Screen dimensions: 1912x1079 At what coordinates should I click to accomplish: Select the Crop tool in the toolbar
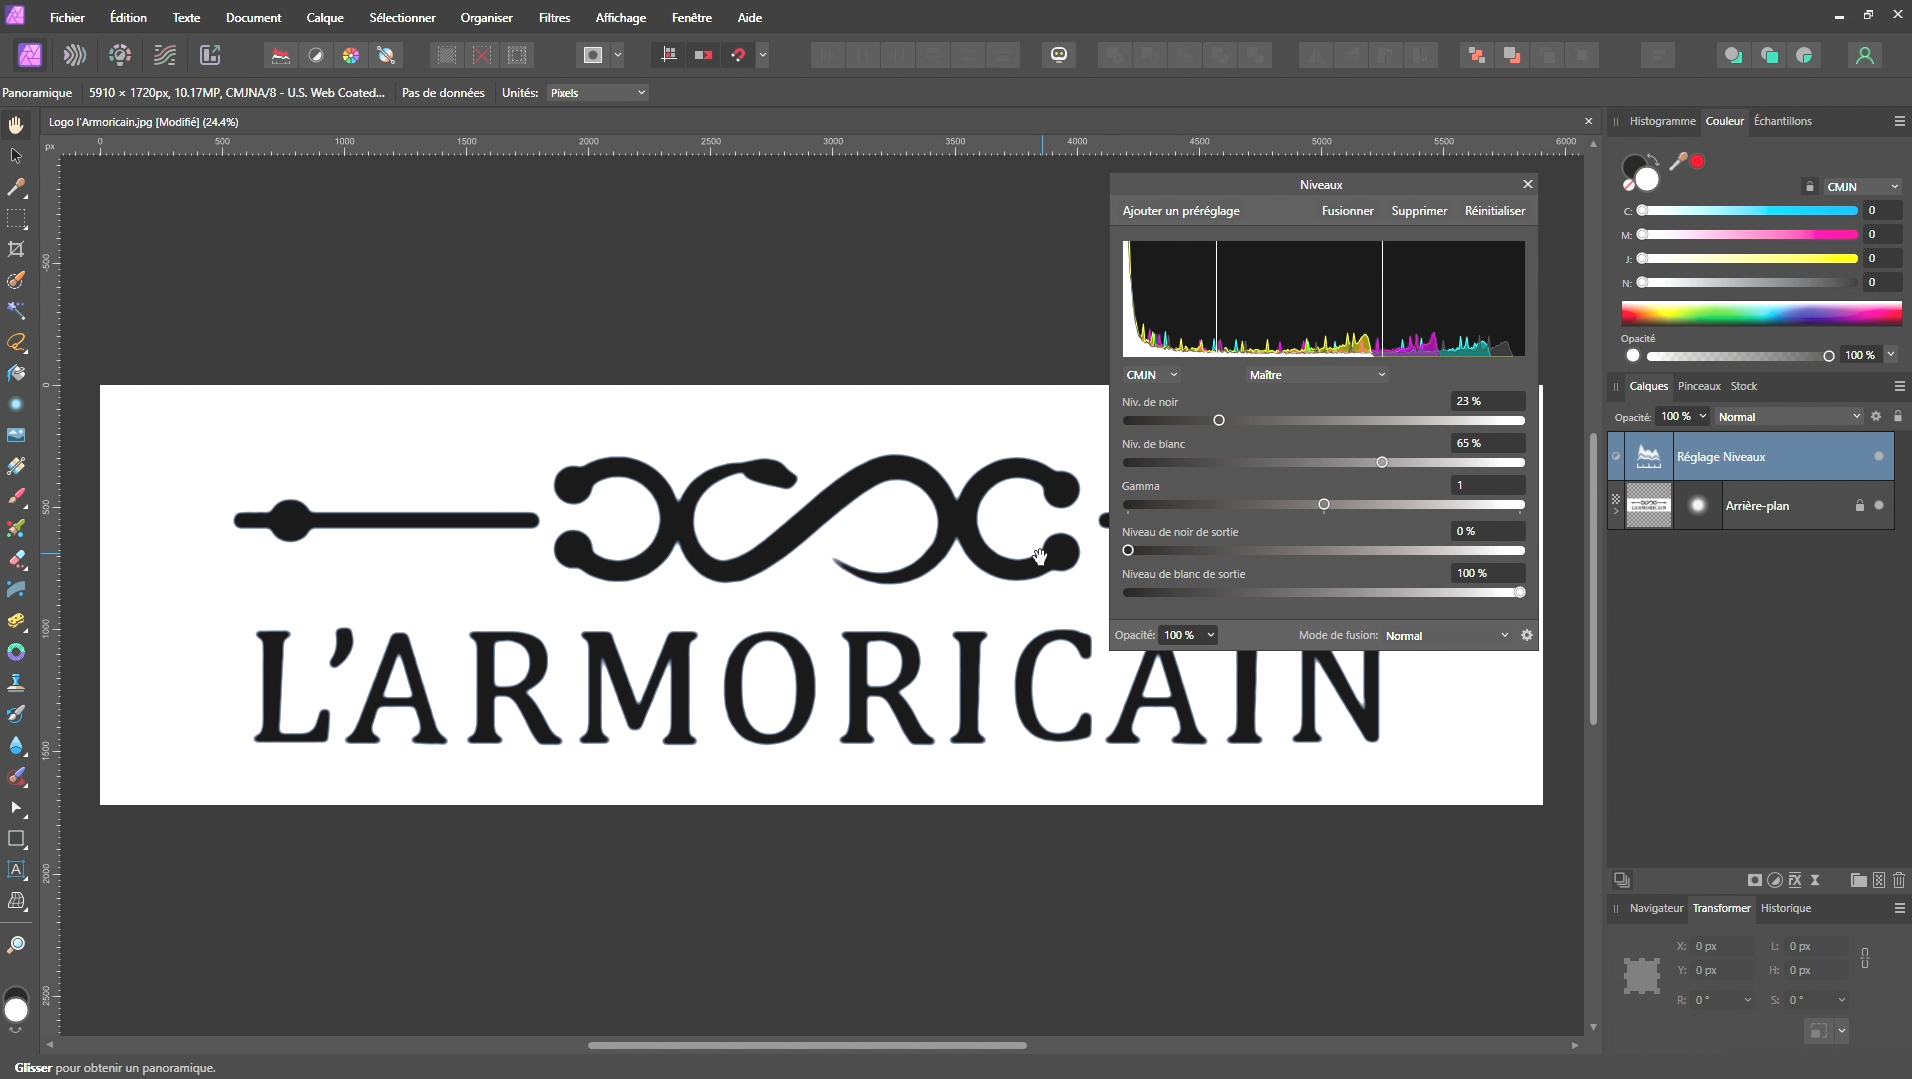[x=16, y=250]
